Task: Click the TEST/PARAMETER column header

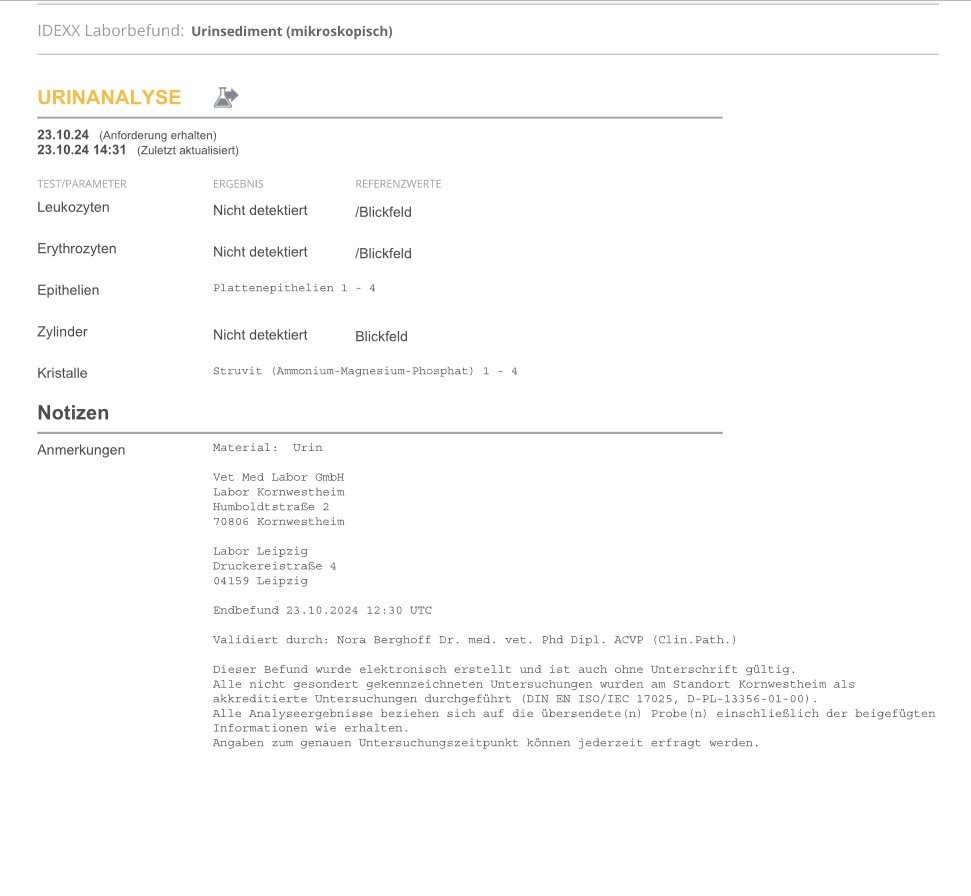Action: pos(82,184)
